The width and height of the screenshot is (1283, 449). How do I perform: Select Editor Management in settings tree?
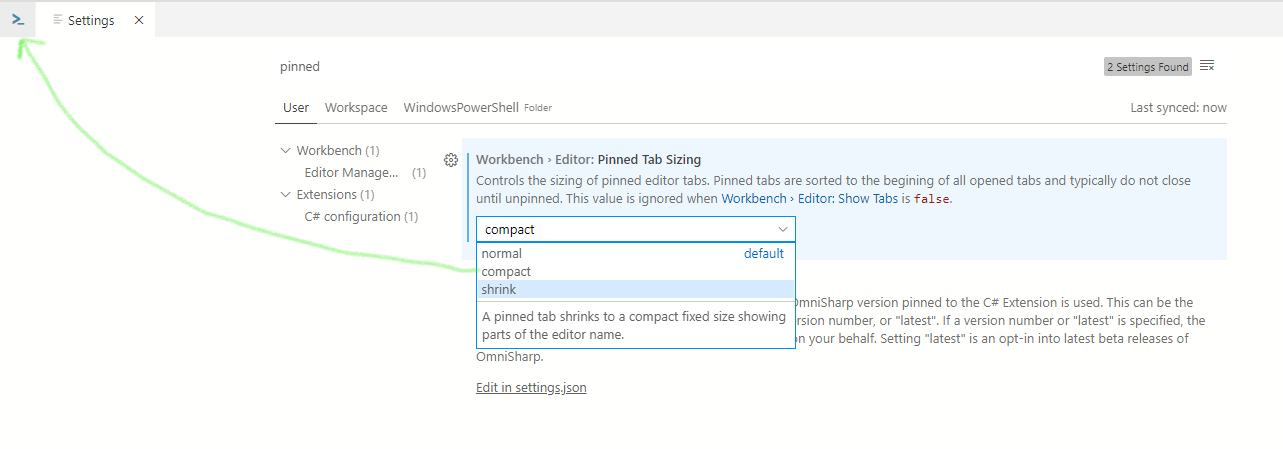351,173
